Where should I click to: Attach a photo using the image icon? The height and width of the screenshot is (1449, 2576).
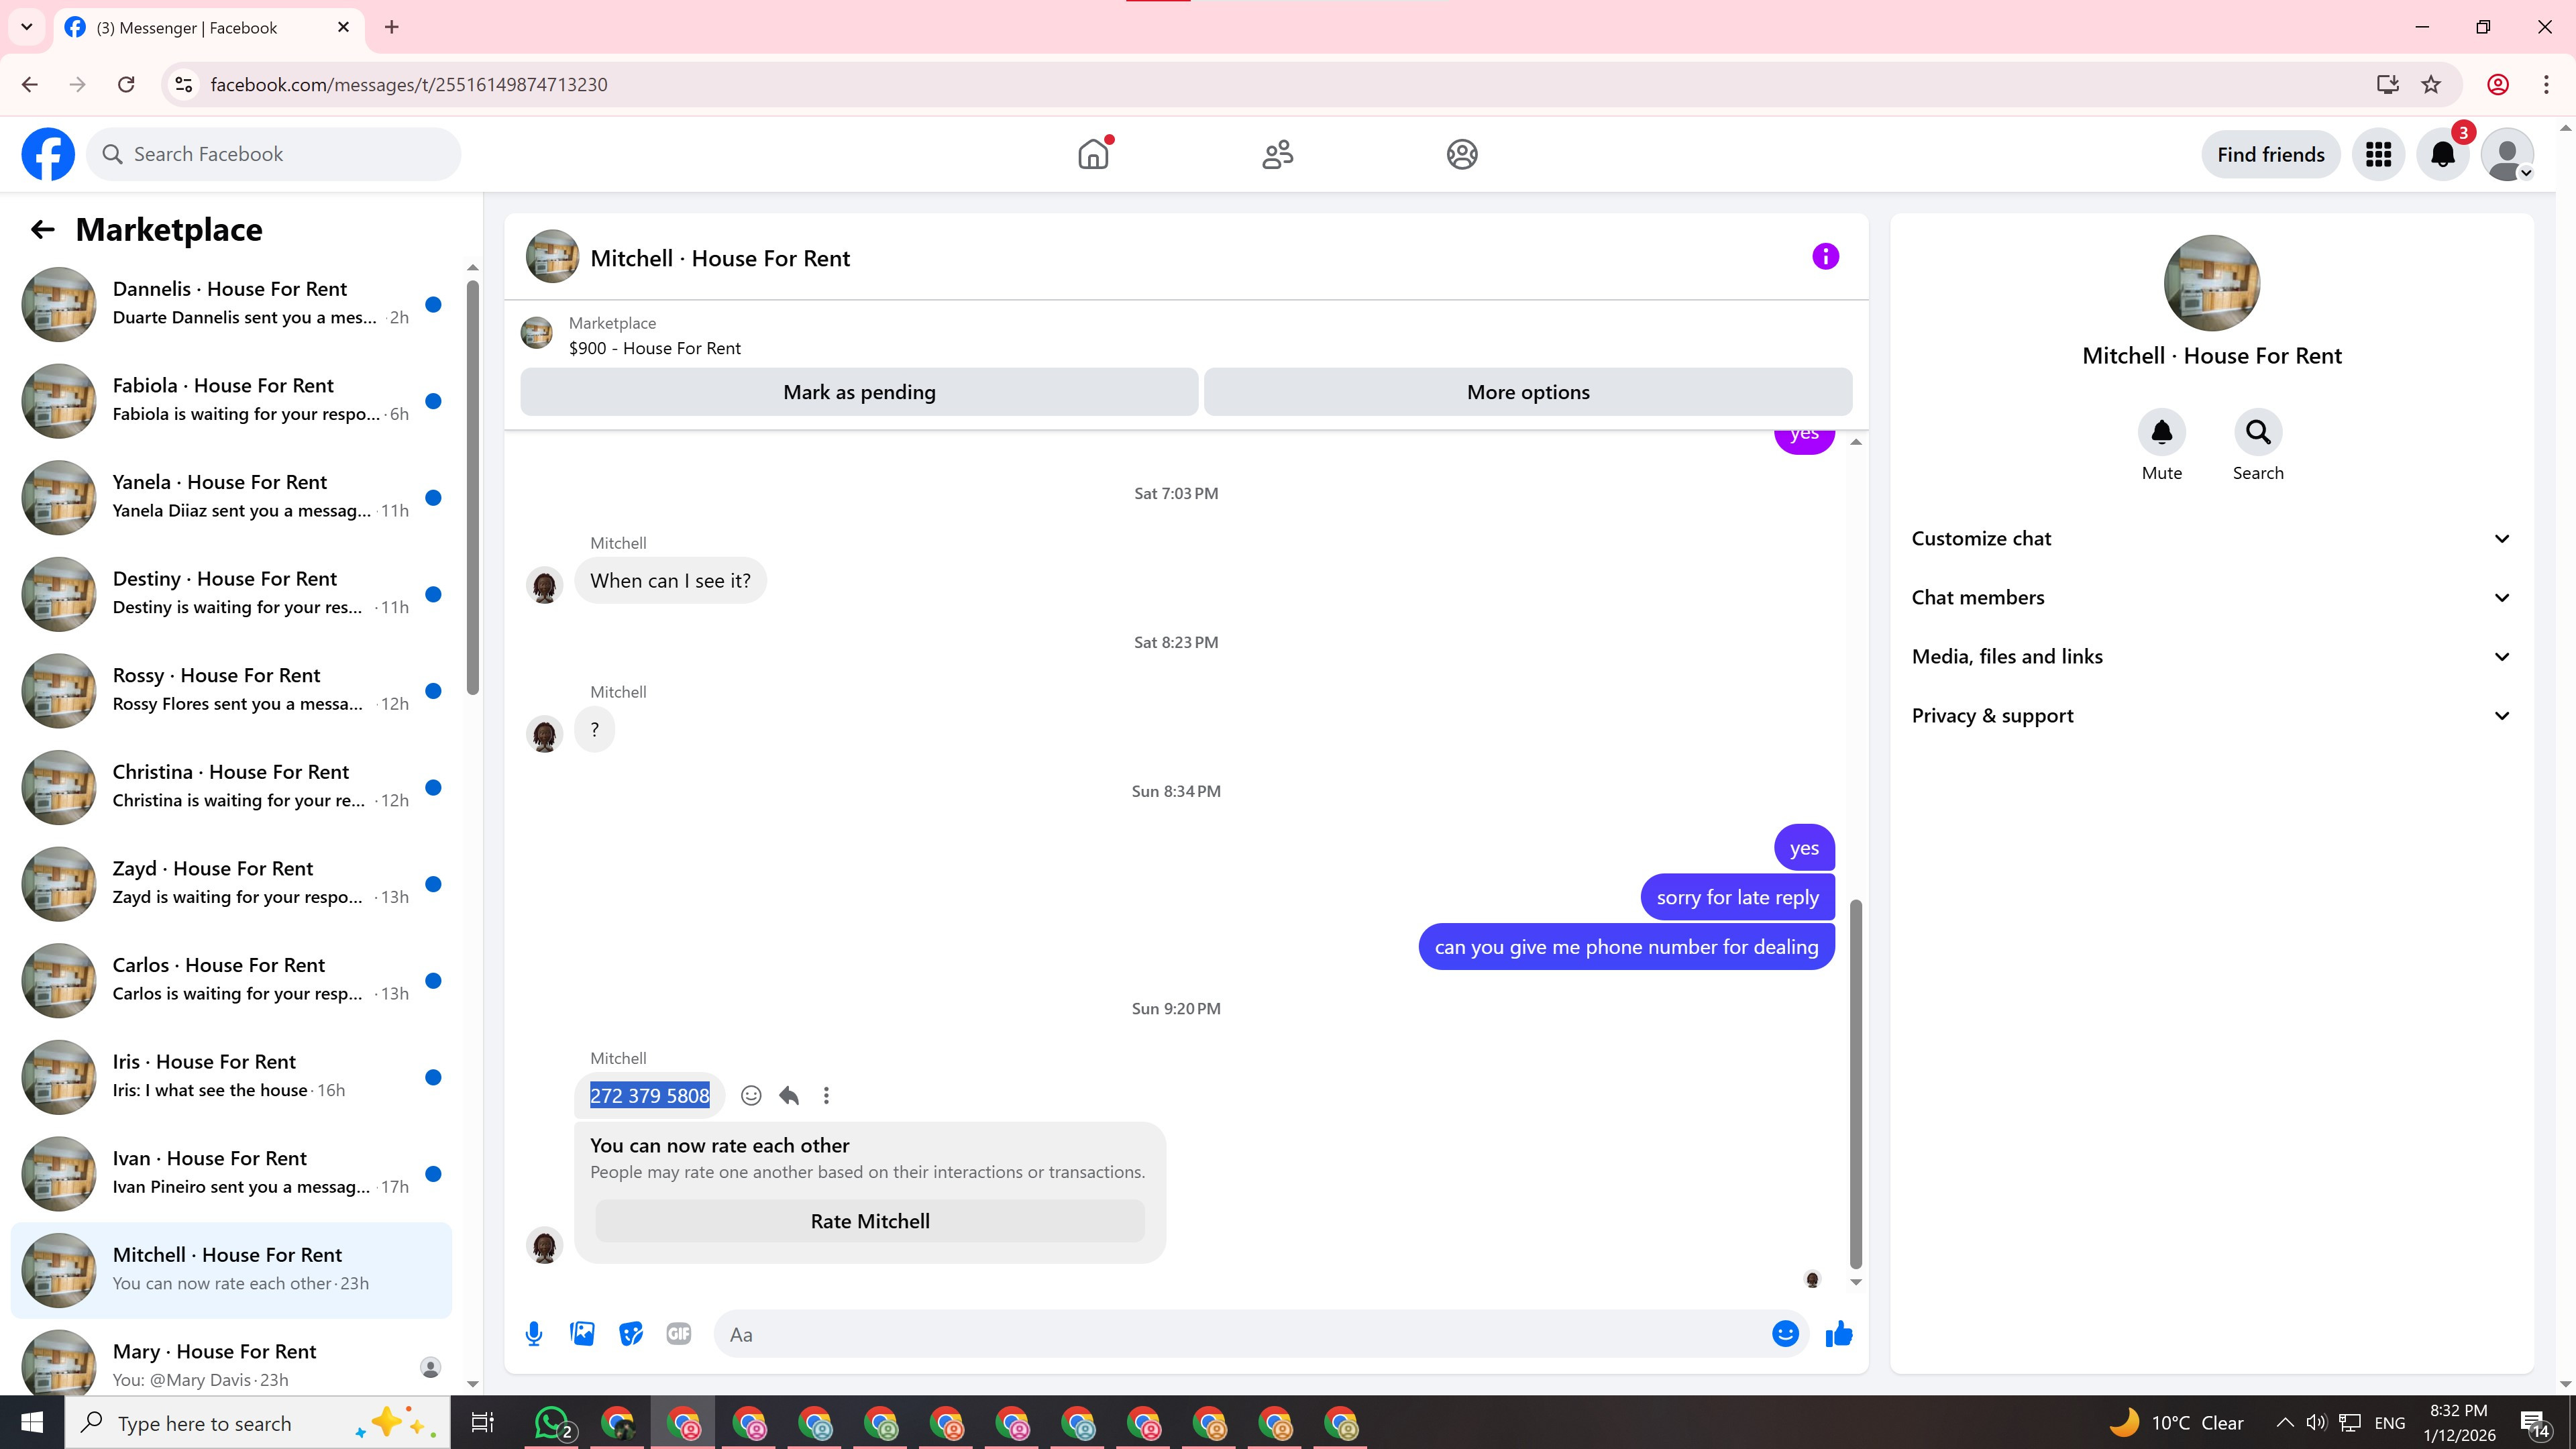[582, 1334]
